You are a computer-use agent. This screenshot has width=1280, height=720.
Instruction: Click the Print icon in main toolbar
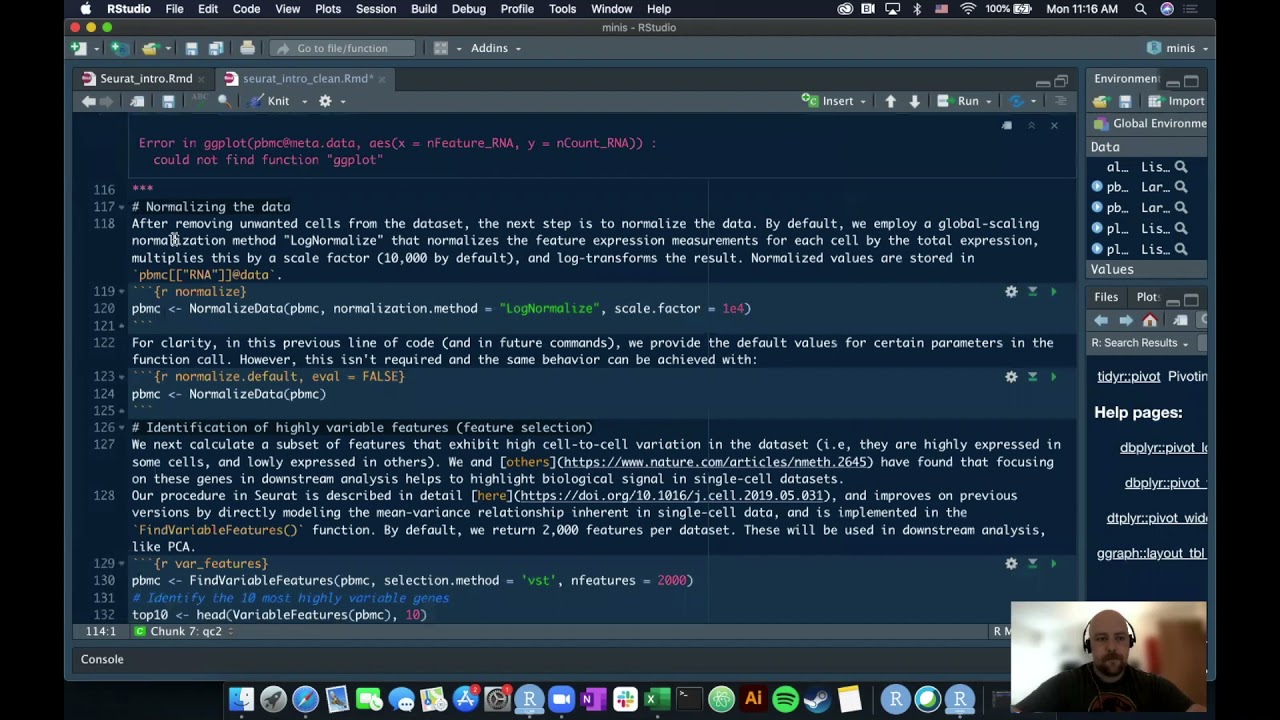(x=247, y=48)
